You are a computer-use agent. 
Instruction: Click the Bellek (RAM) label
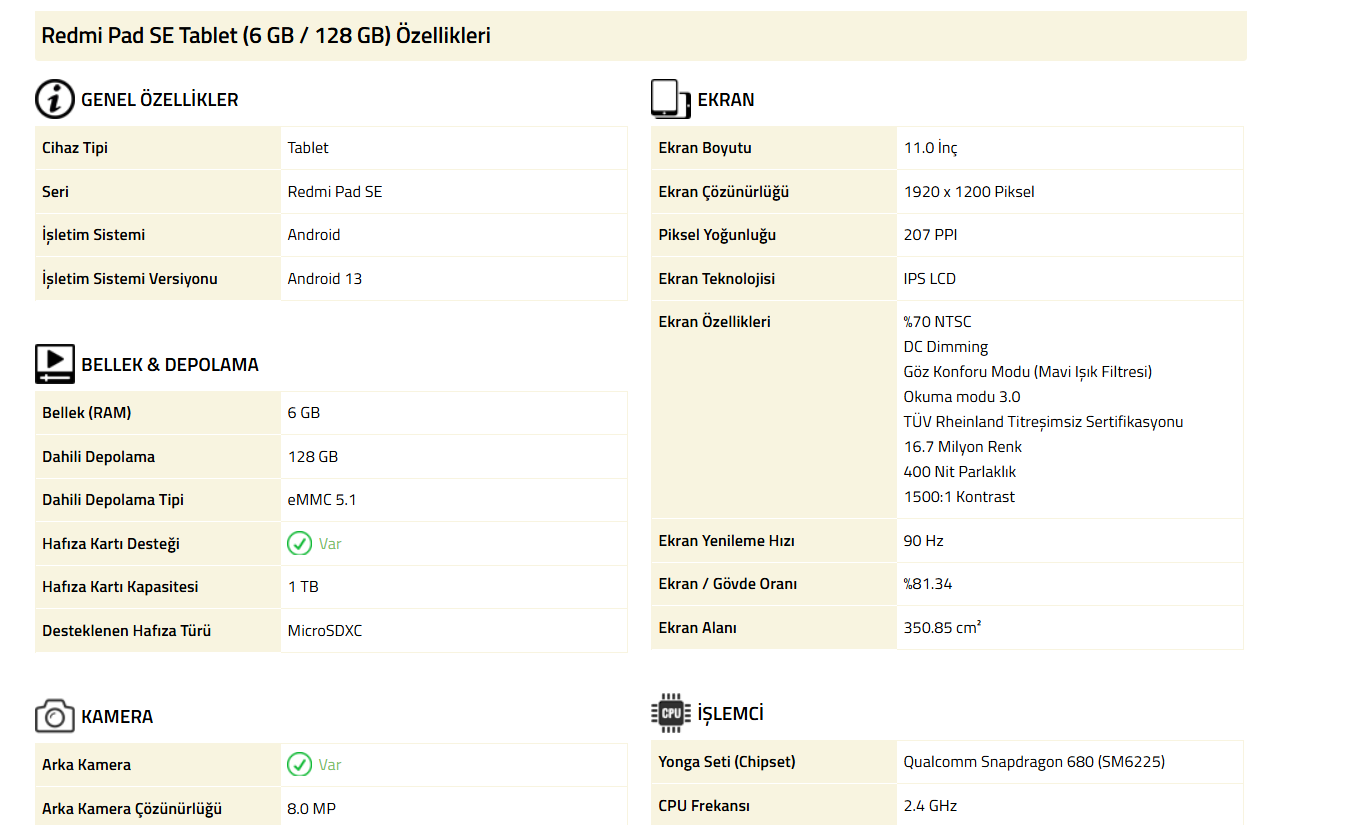87,413
